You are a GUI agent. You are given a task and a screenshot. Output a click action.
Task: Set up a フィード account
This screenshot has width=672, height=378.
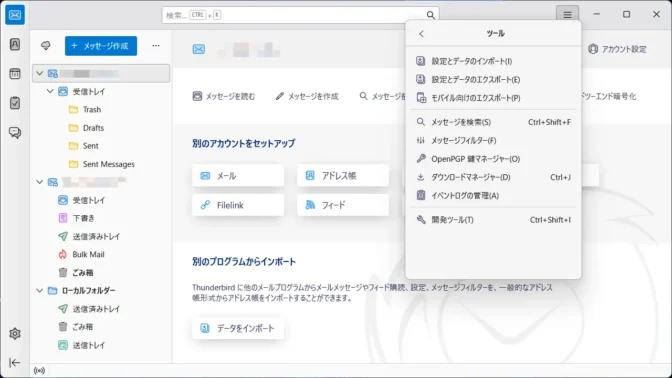click(x=343, y=205)
